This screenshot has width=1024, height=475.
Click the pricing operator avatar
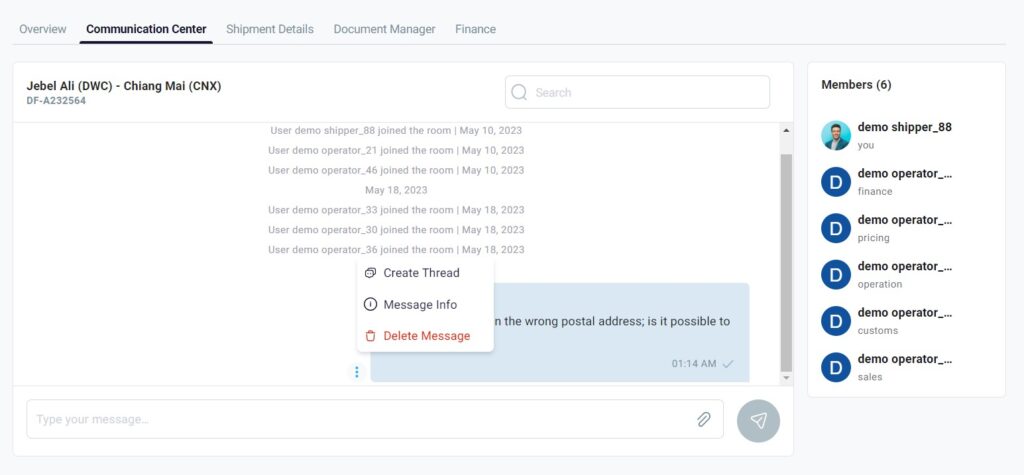coord(836,228)
